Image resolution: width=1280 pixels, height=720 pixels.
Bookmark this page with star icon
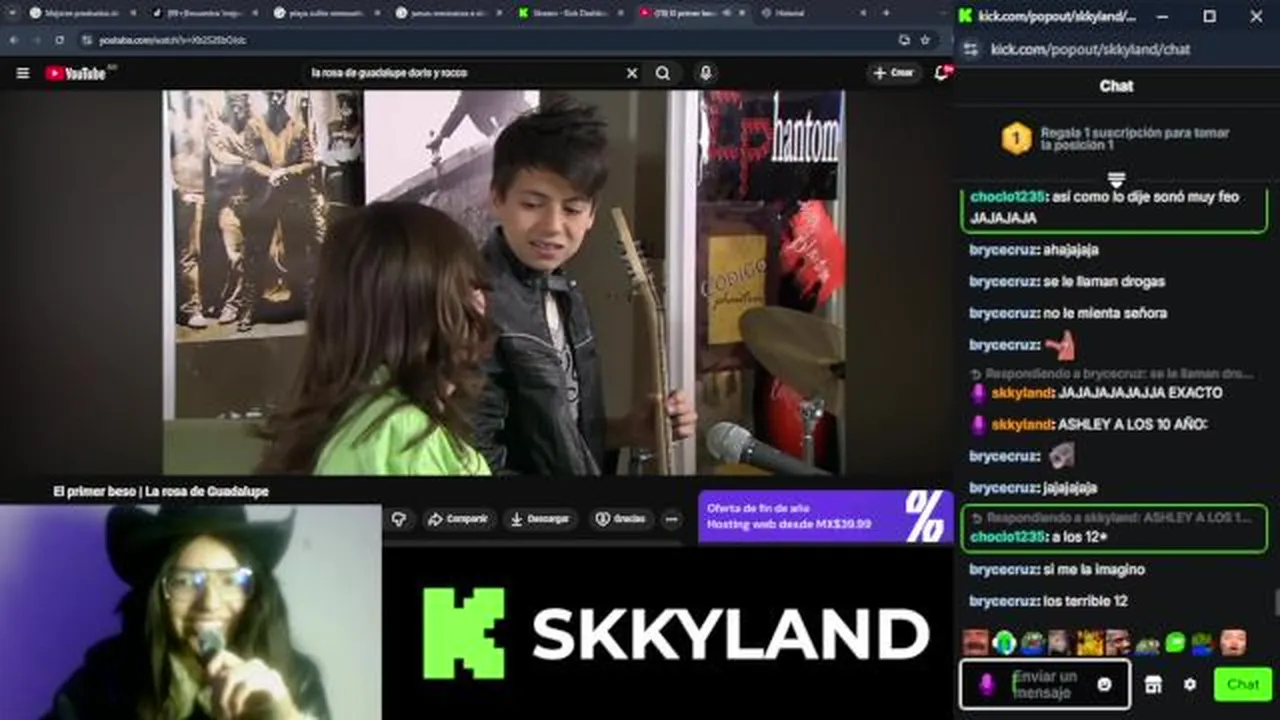coord(925,40)
